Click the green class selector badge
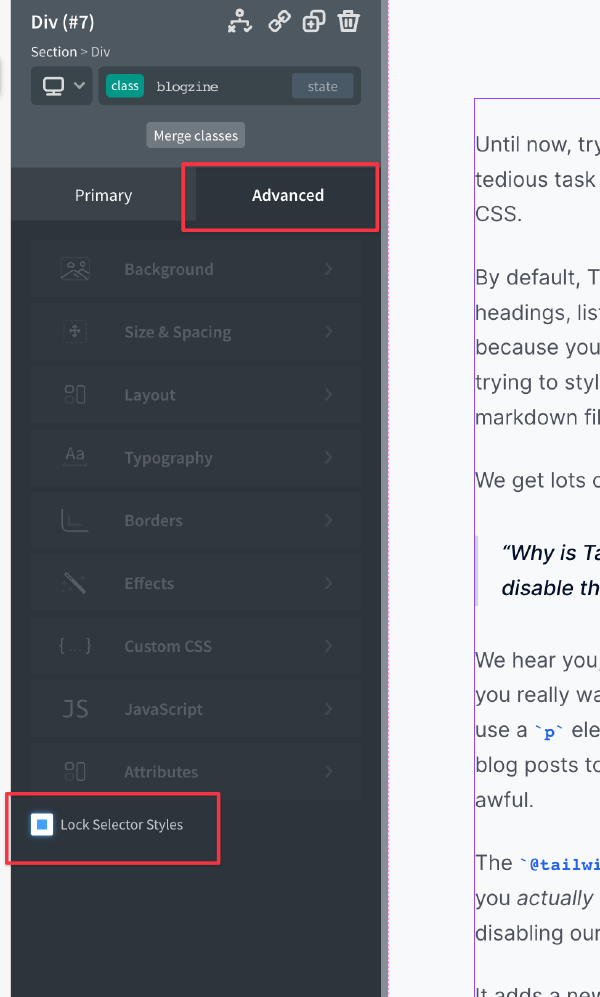Viewport: 600px width, 997px height. coord(125,86)
